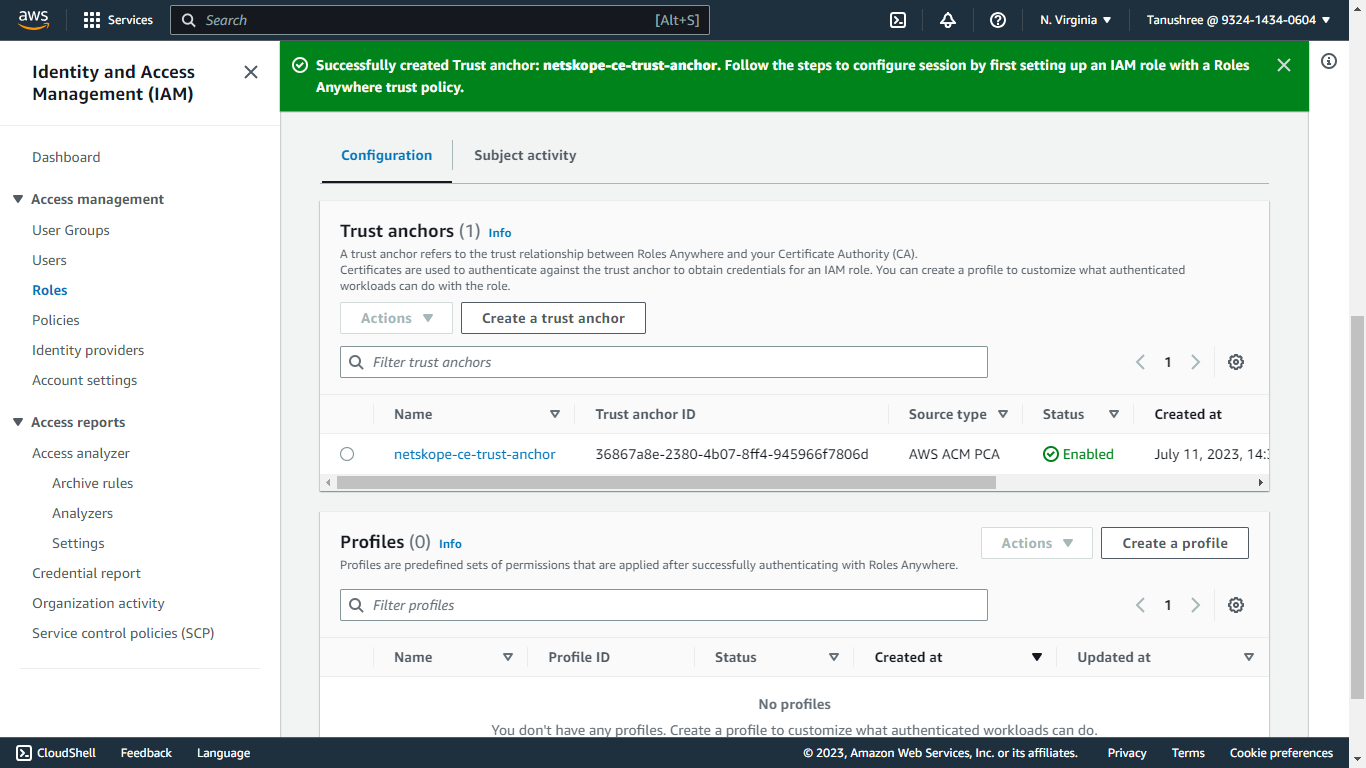Image resolution: width=1366 pixels, height=768 pixels.
Task: Open Roles in the sidebar
Action: point(50,290)
